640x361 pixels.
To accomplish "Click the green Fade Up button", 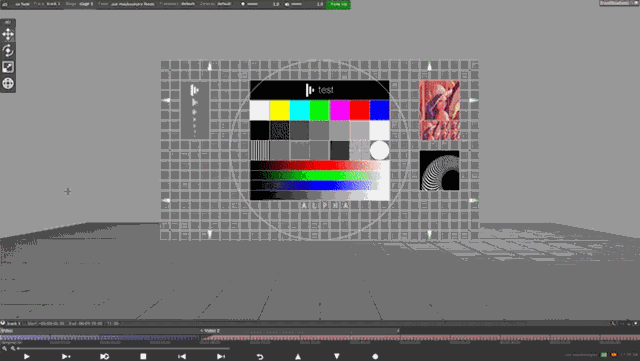I will tap(338, 4).
